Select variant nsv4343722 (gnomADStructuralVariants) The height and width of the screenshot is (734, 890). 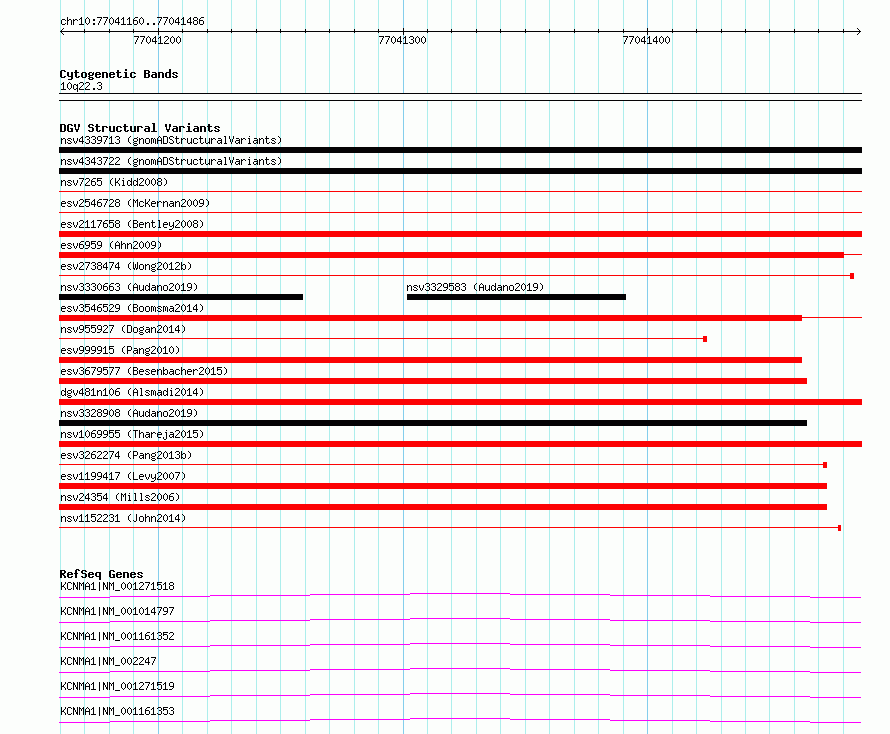[171, 161]
